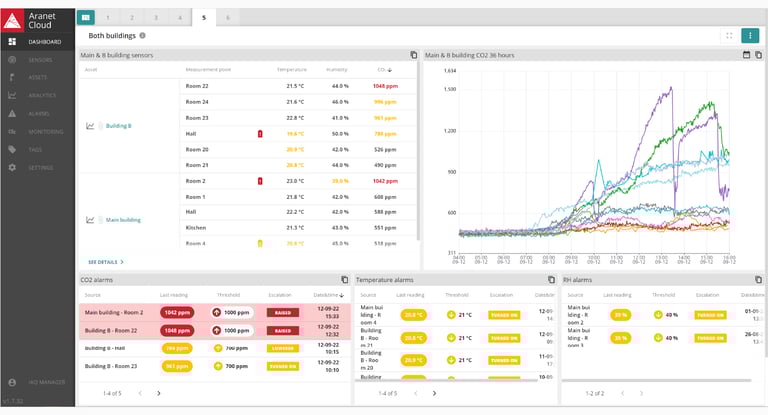The image size is (768, 415).
Task: Open the calendar for the CO2 chart
Action: (746, 55)
